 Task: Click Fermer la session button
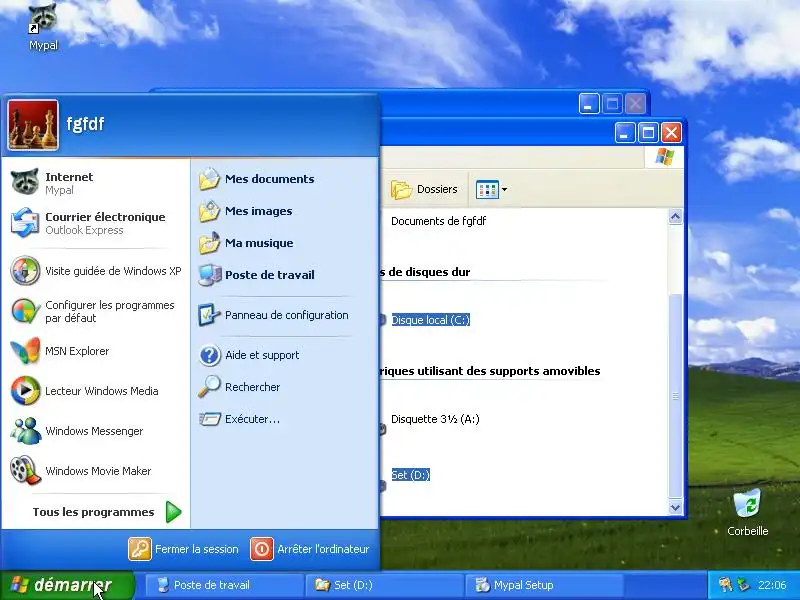[184, 549]
